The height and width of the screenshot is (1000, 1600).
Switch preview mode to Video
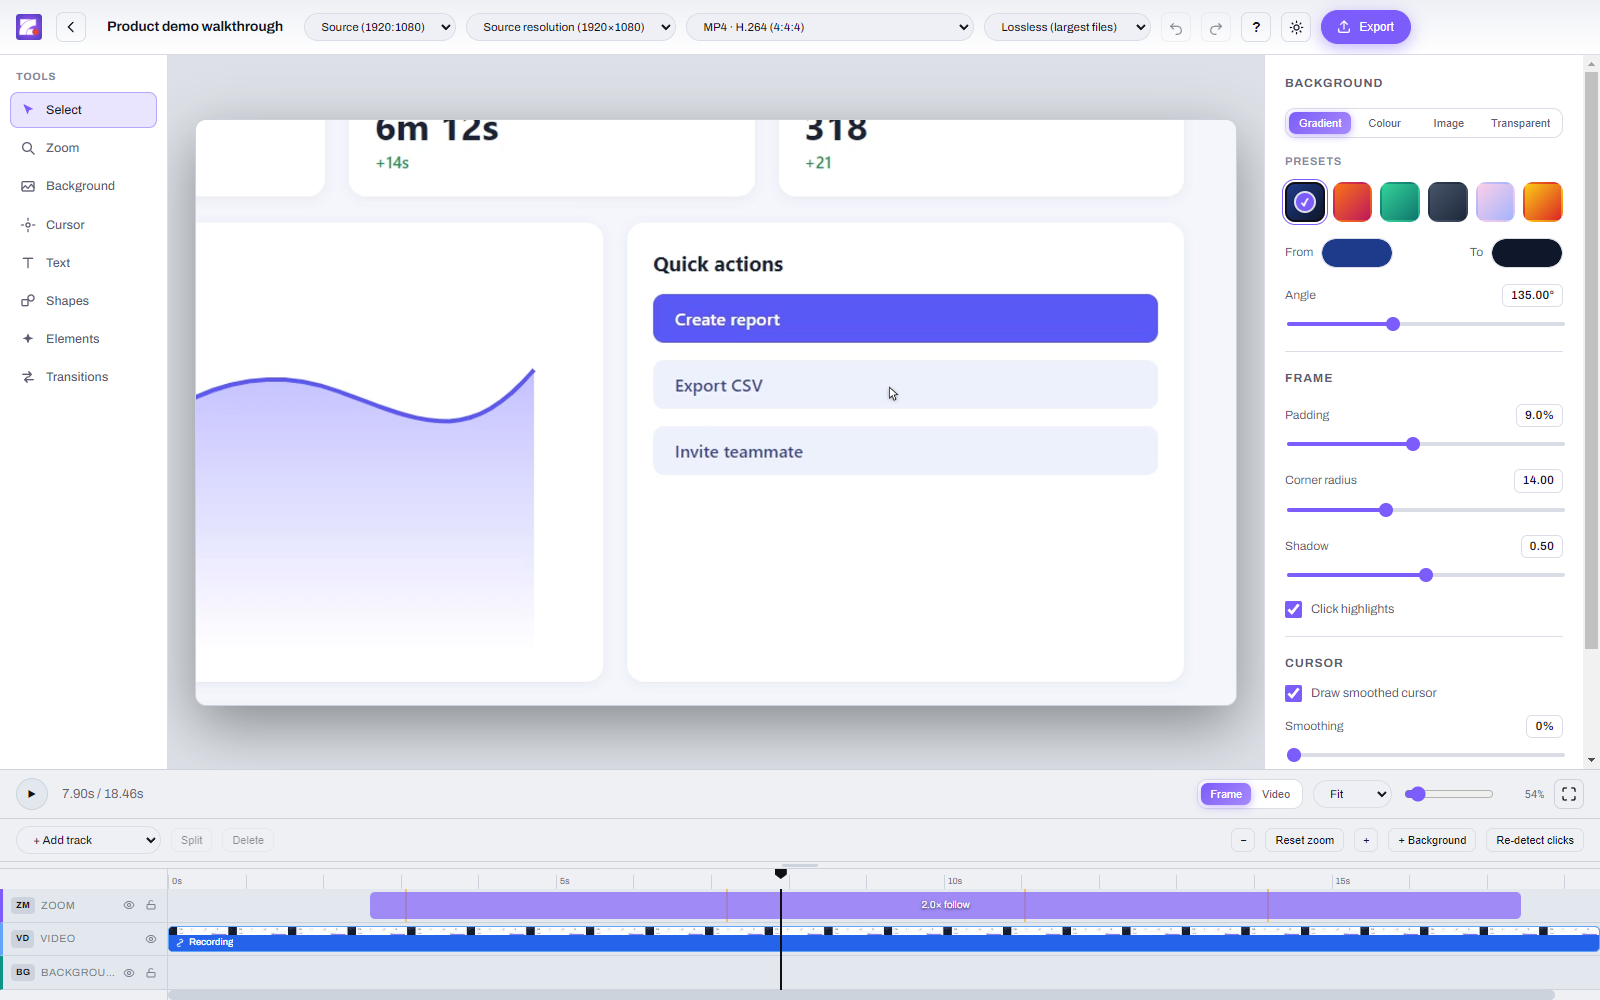[x=1276, y=794]
